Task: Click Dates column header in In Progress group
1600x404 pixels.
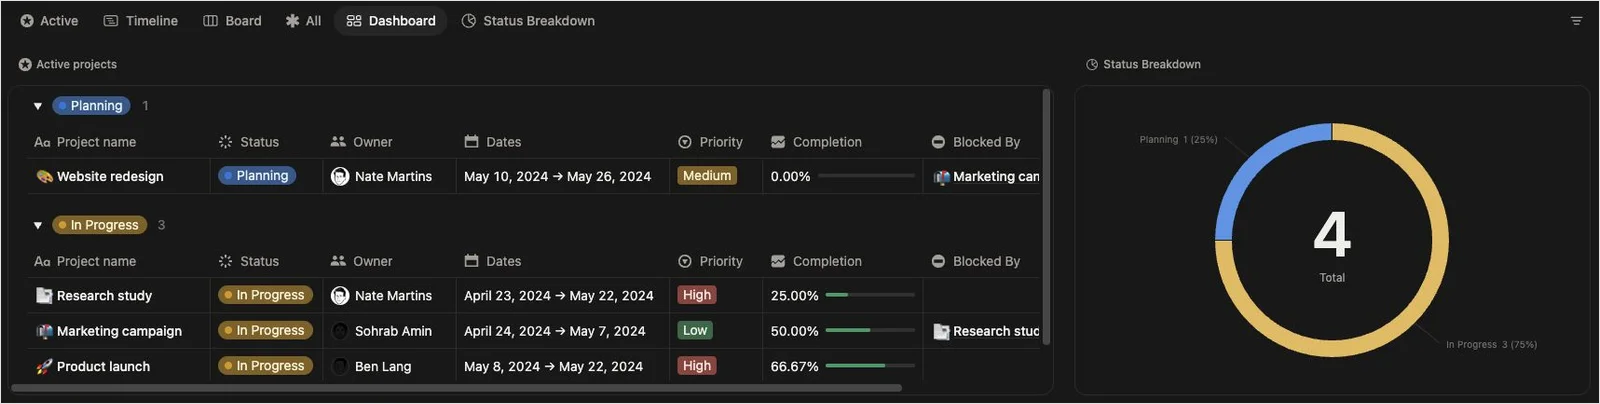Action: pos(493,261)
